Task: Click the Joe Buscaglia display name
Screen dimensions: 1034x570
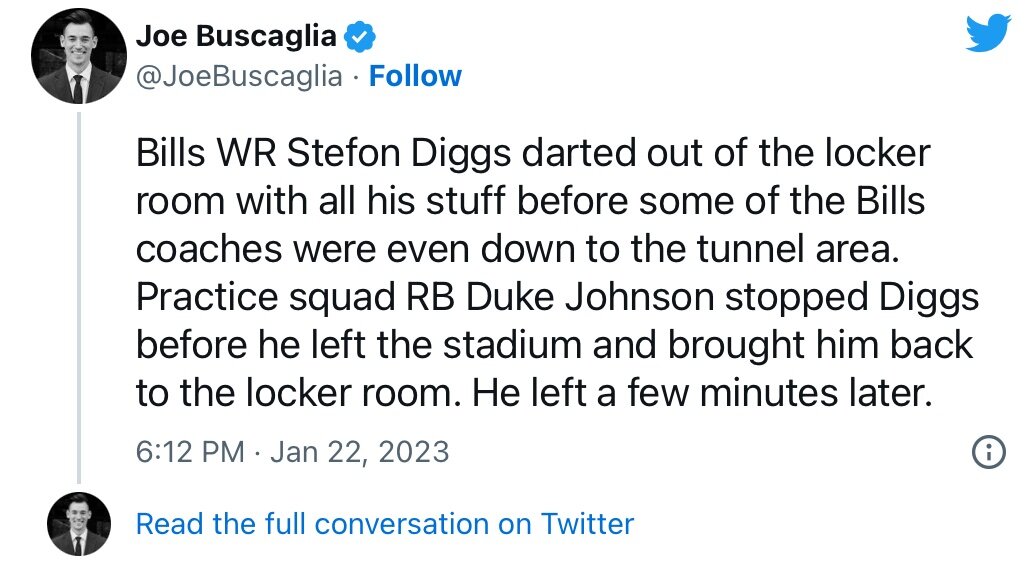Action: (236, 38)
